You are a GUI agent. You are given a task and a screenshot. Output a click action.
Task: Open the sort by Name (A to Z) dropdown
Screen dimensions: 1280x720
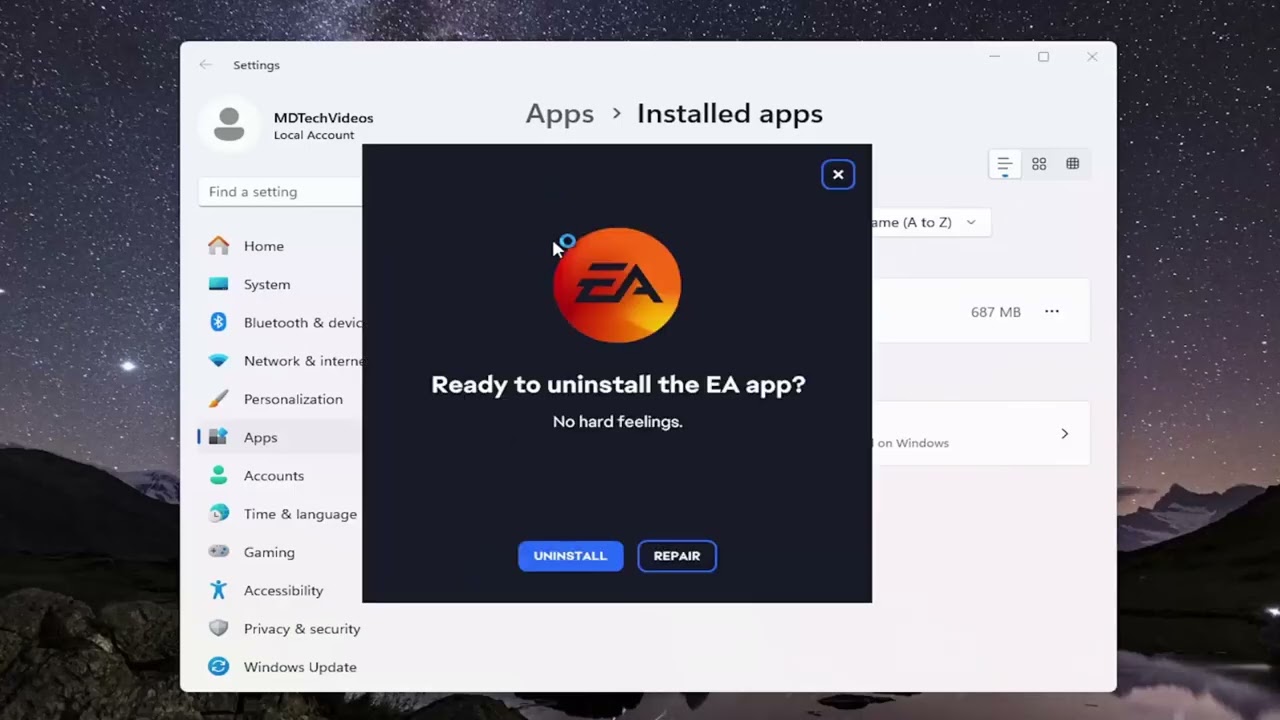click(931, 222)
